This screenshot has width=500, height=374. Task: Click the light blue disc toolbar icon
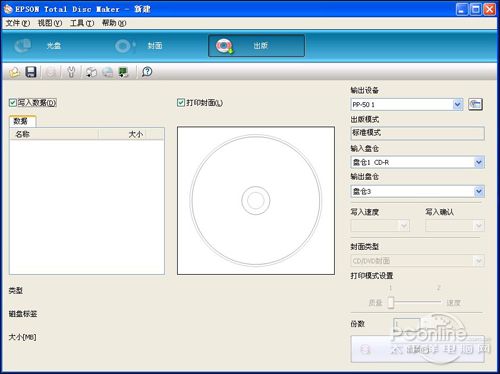pyautogui.click(x=107, y=72)
